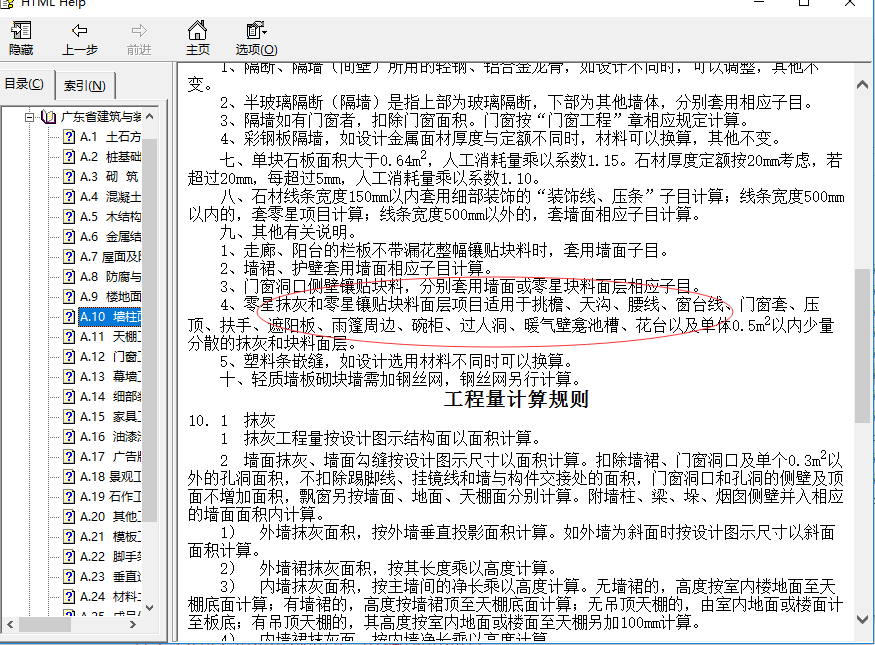The width and height of the screenshot is (875, 645).
Task: Click tree panel scroll-right arrow
Action: point(133,624)
